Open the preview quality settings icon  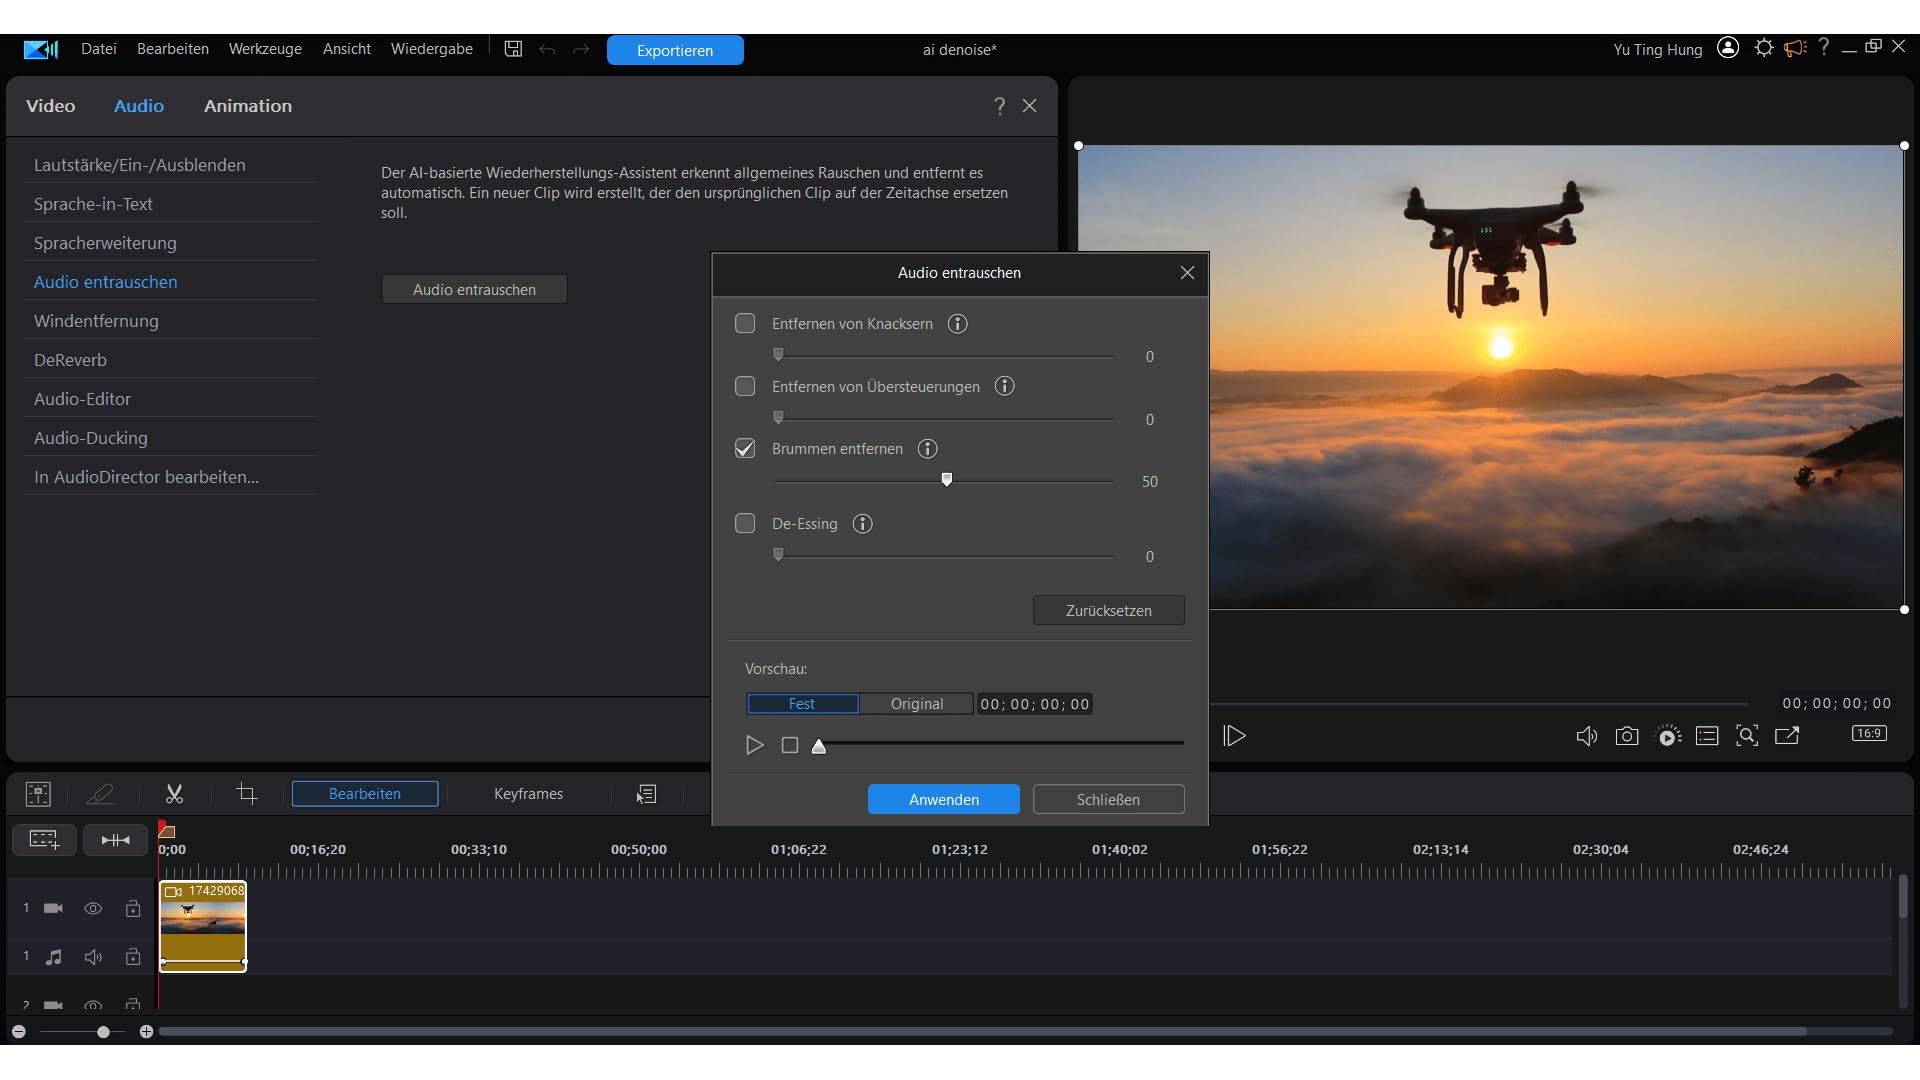click(x=1668, y=737)
